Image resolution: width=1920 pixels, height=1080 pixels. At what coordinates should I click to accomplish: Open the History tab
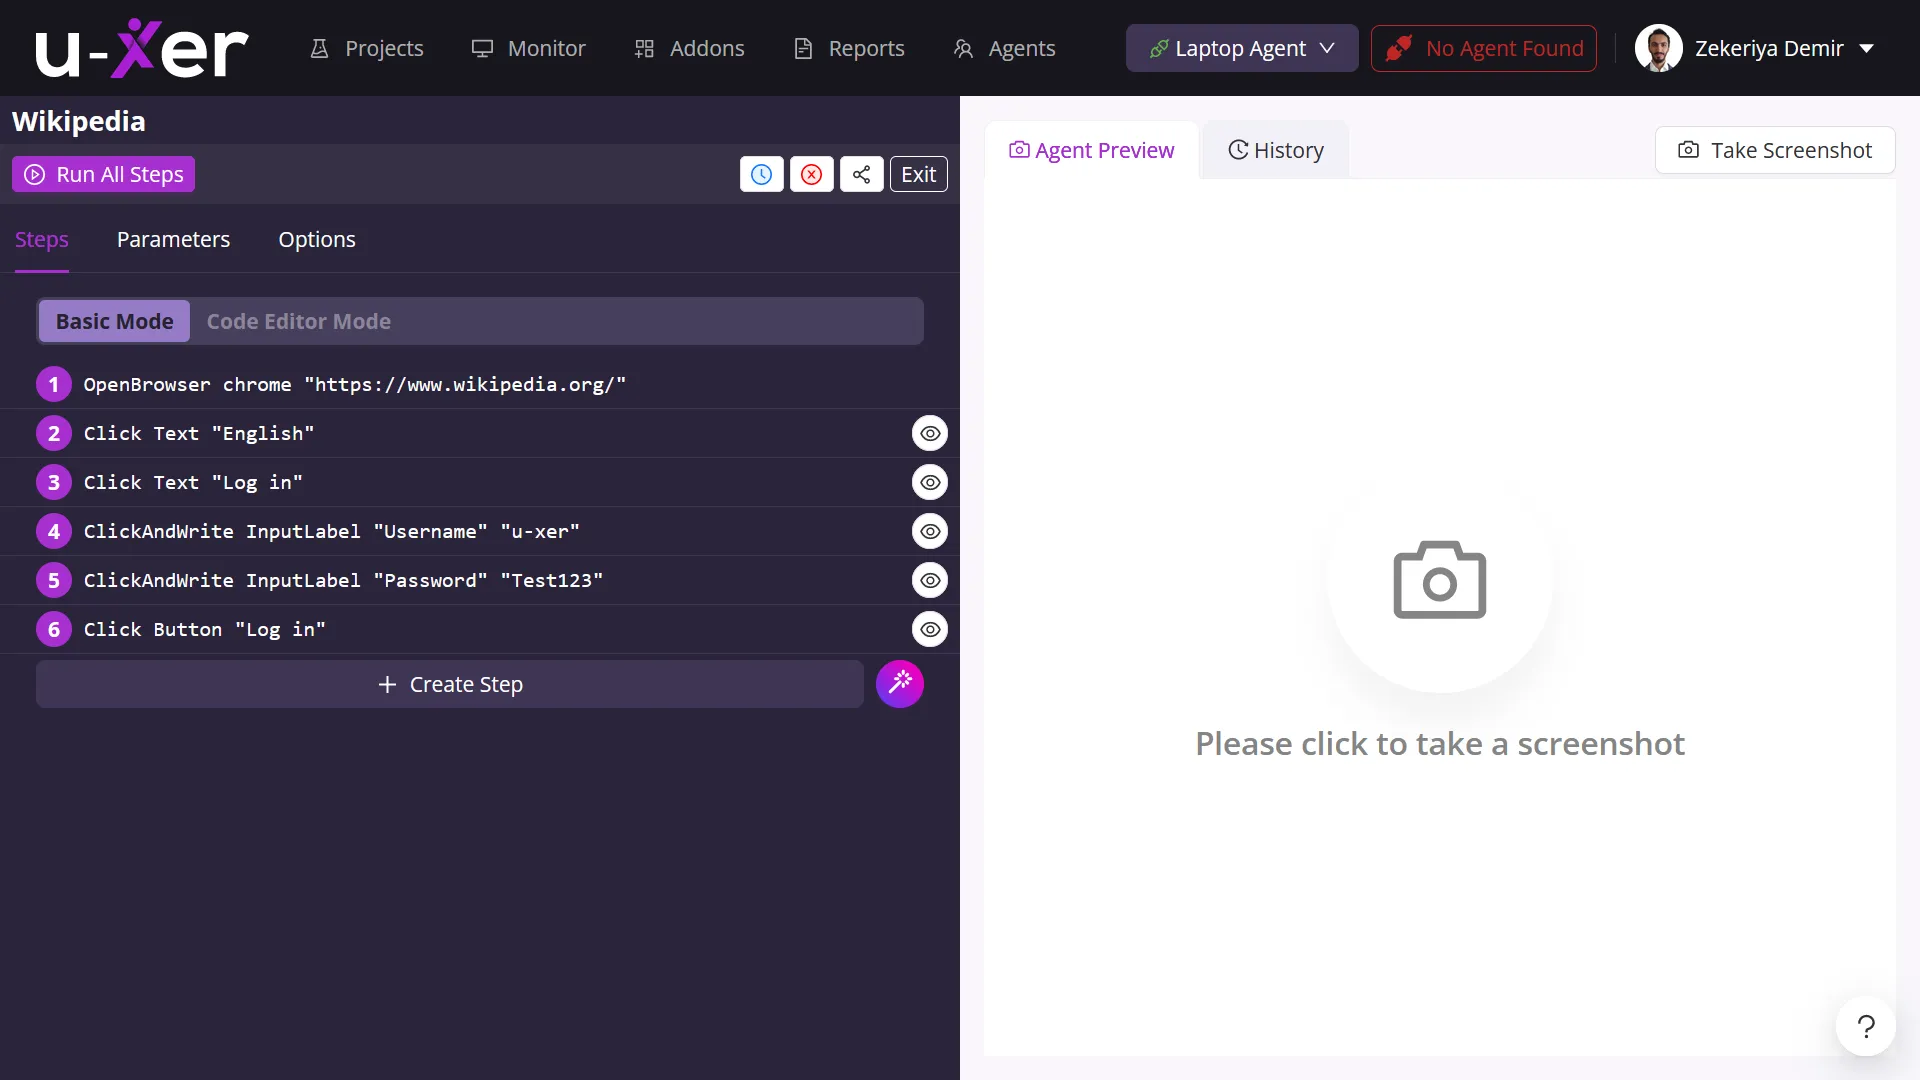point(1276,150)
